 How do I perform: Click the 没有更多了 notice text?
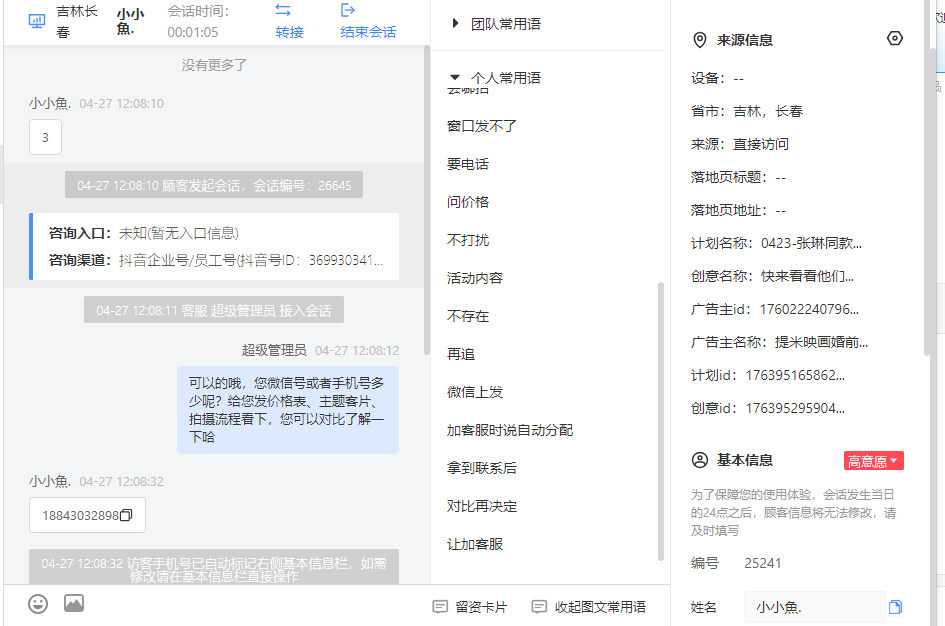pos(214,64)
